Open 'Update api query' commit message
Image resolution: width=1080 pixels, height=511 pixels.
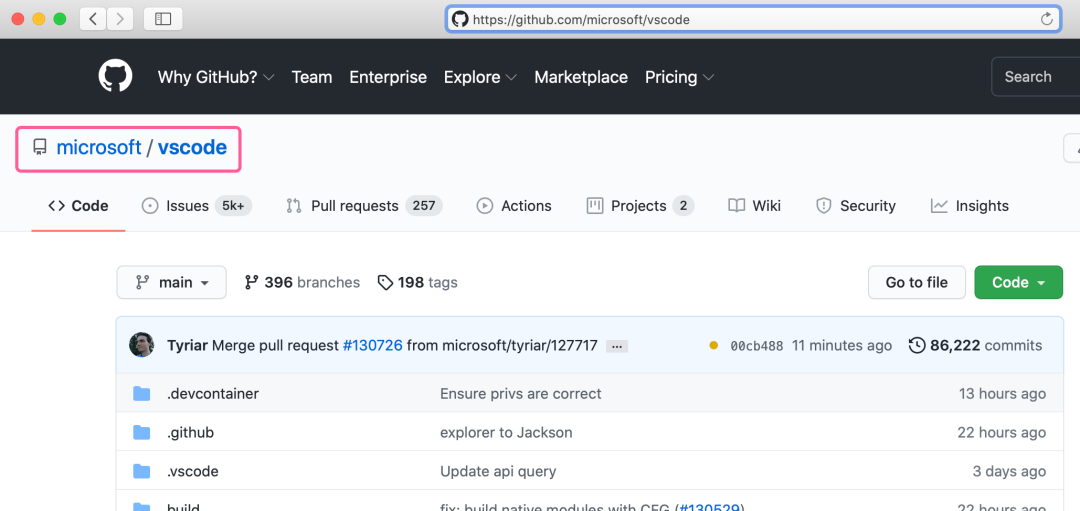point(498,472)
